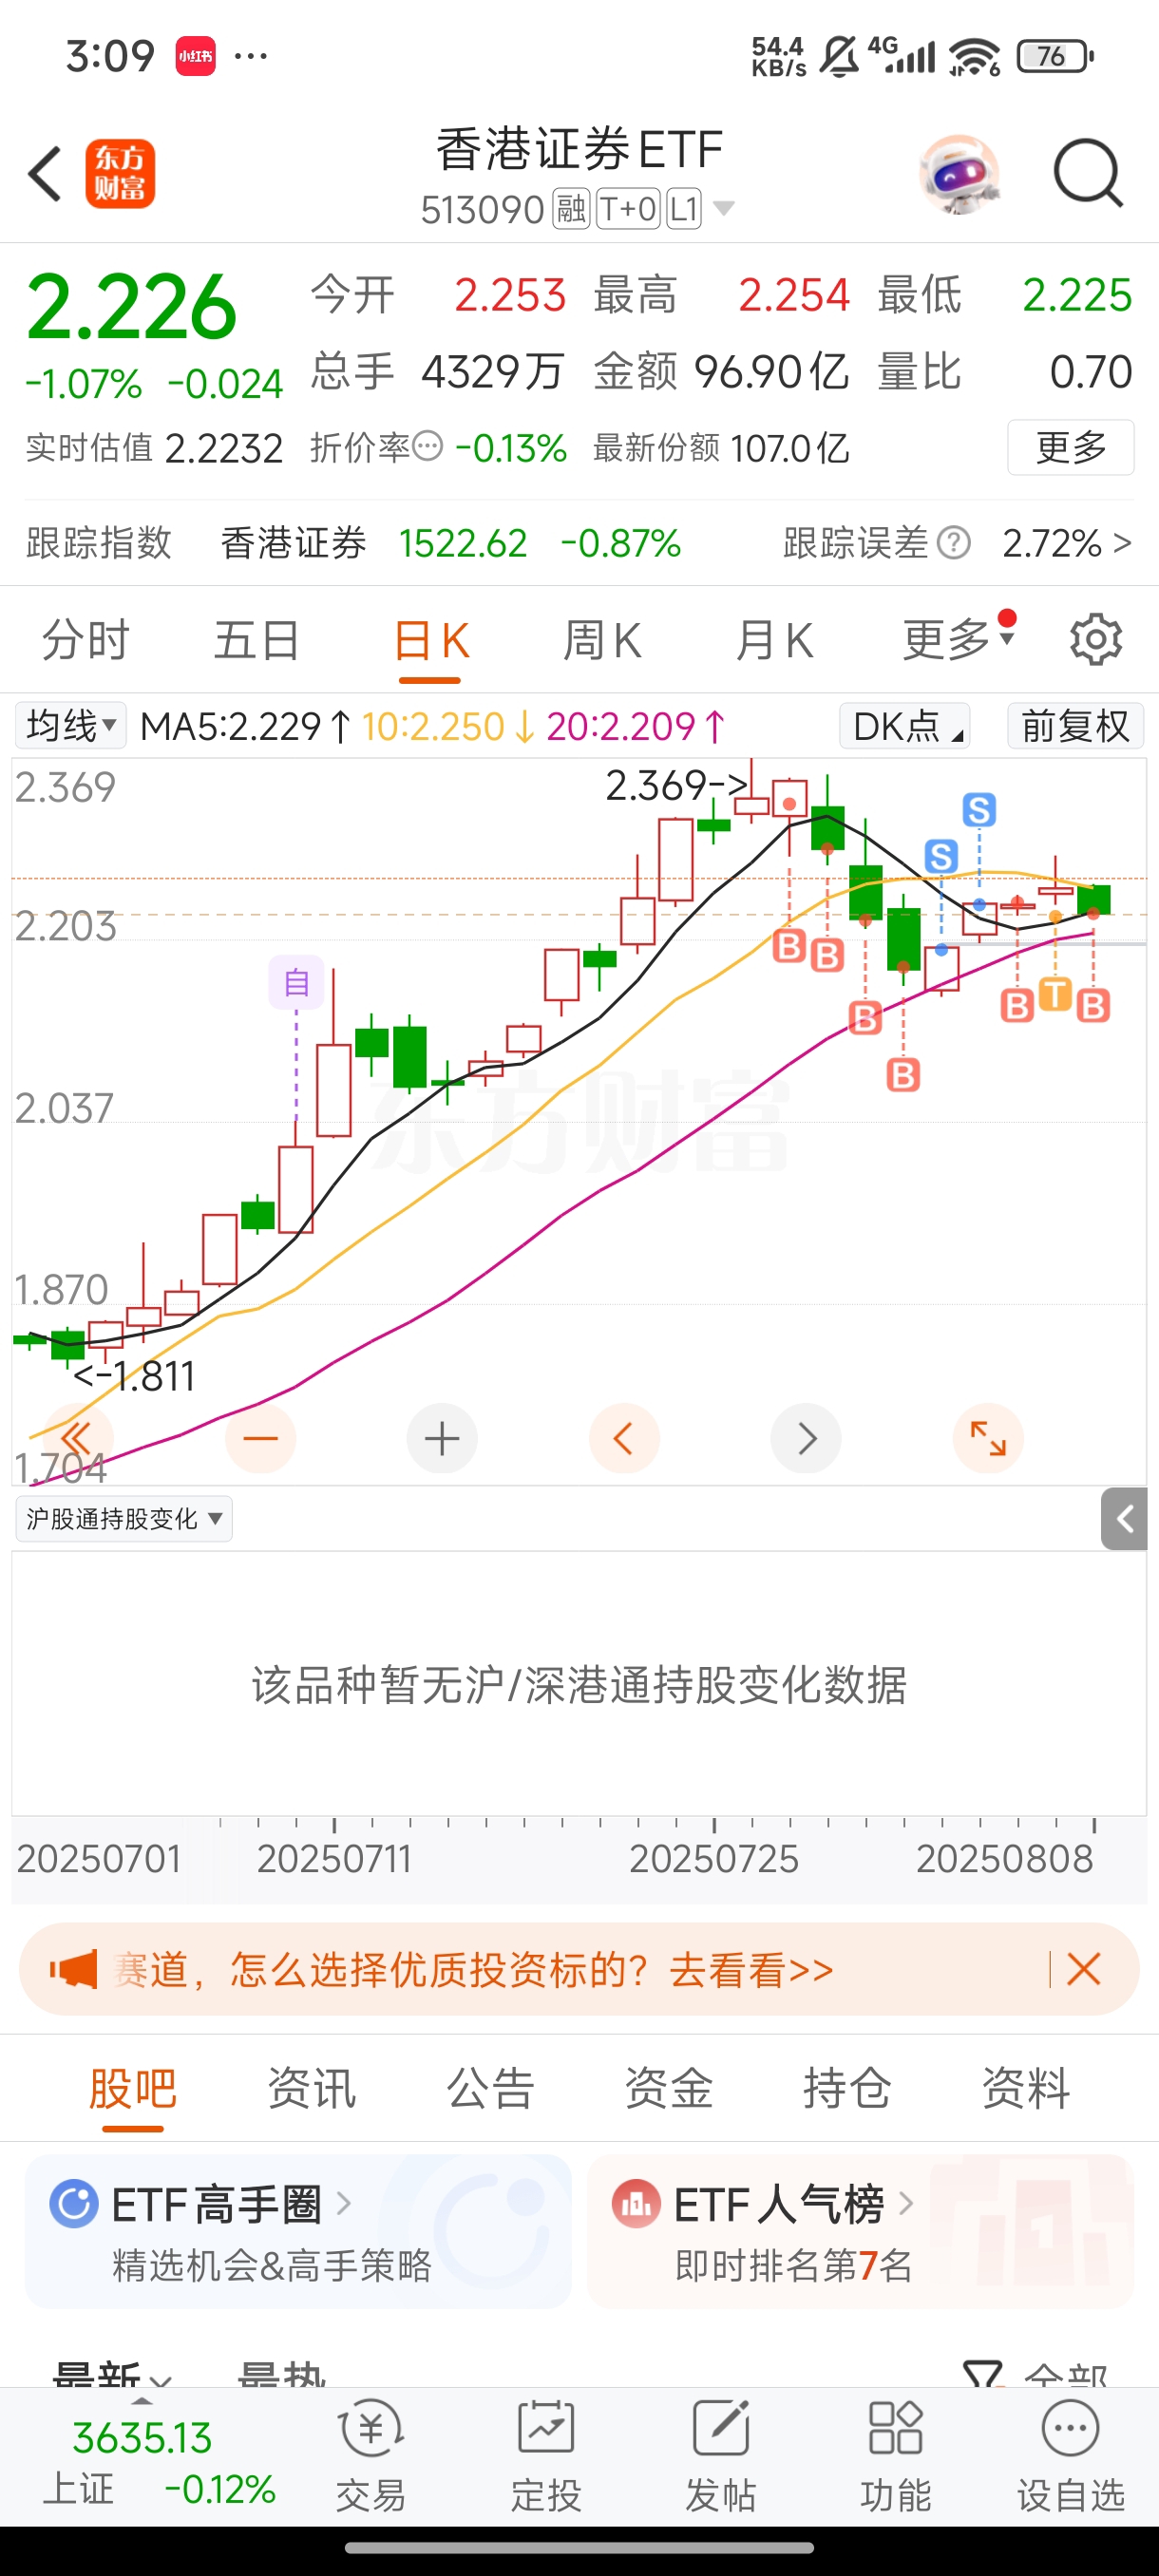
Task: Tap the 折价率 info bubble icon
Action: point(427,446)
